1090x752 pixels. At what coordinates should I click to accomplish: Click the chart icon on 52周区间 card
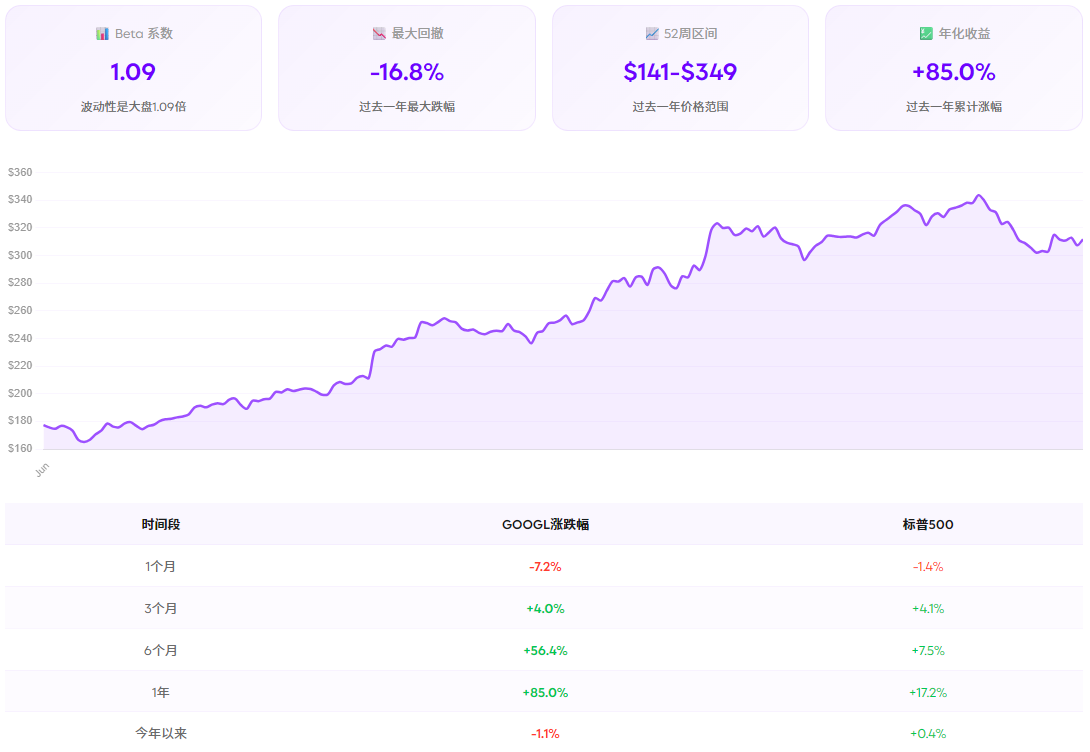650,33
